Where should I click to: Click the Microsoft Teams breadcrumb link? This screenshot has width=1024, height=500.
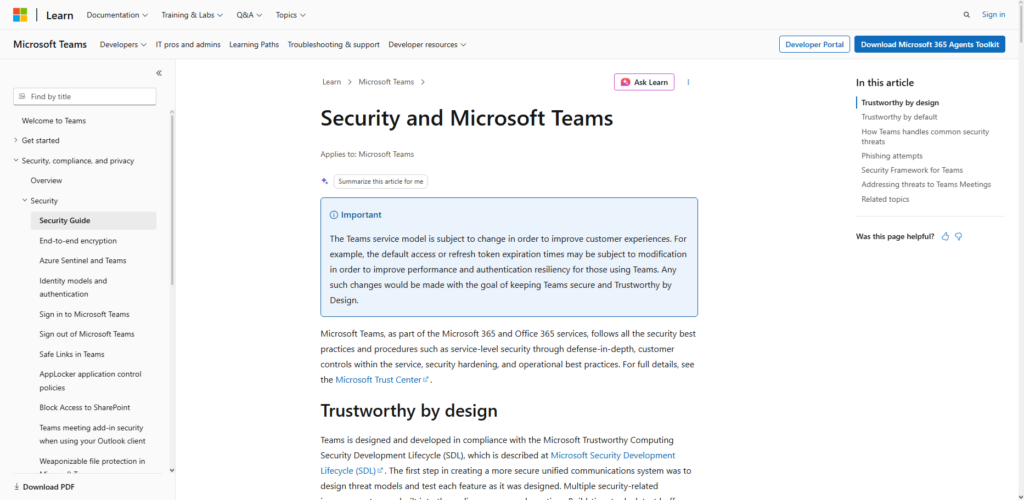[386, 82]
